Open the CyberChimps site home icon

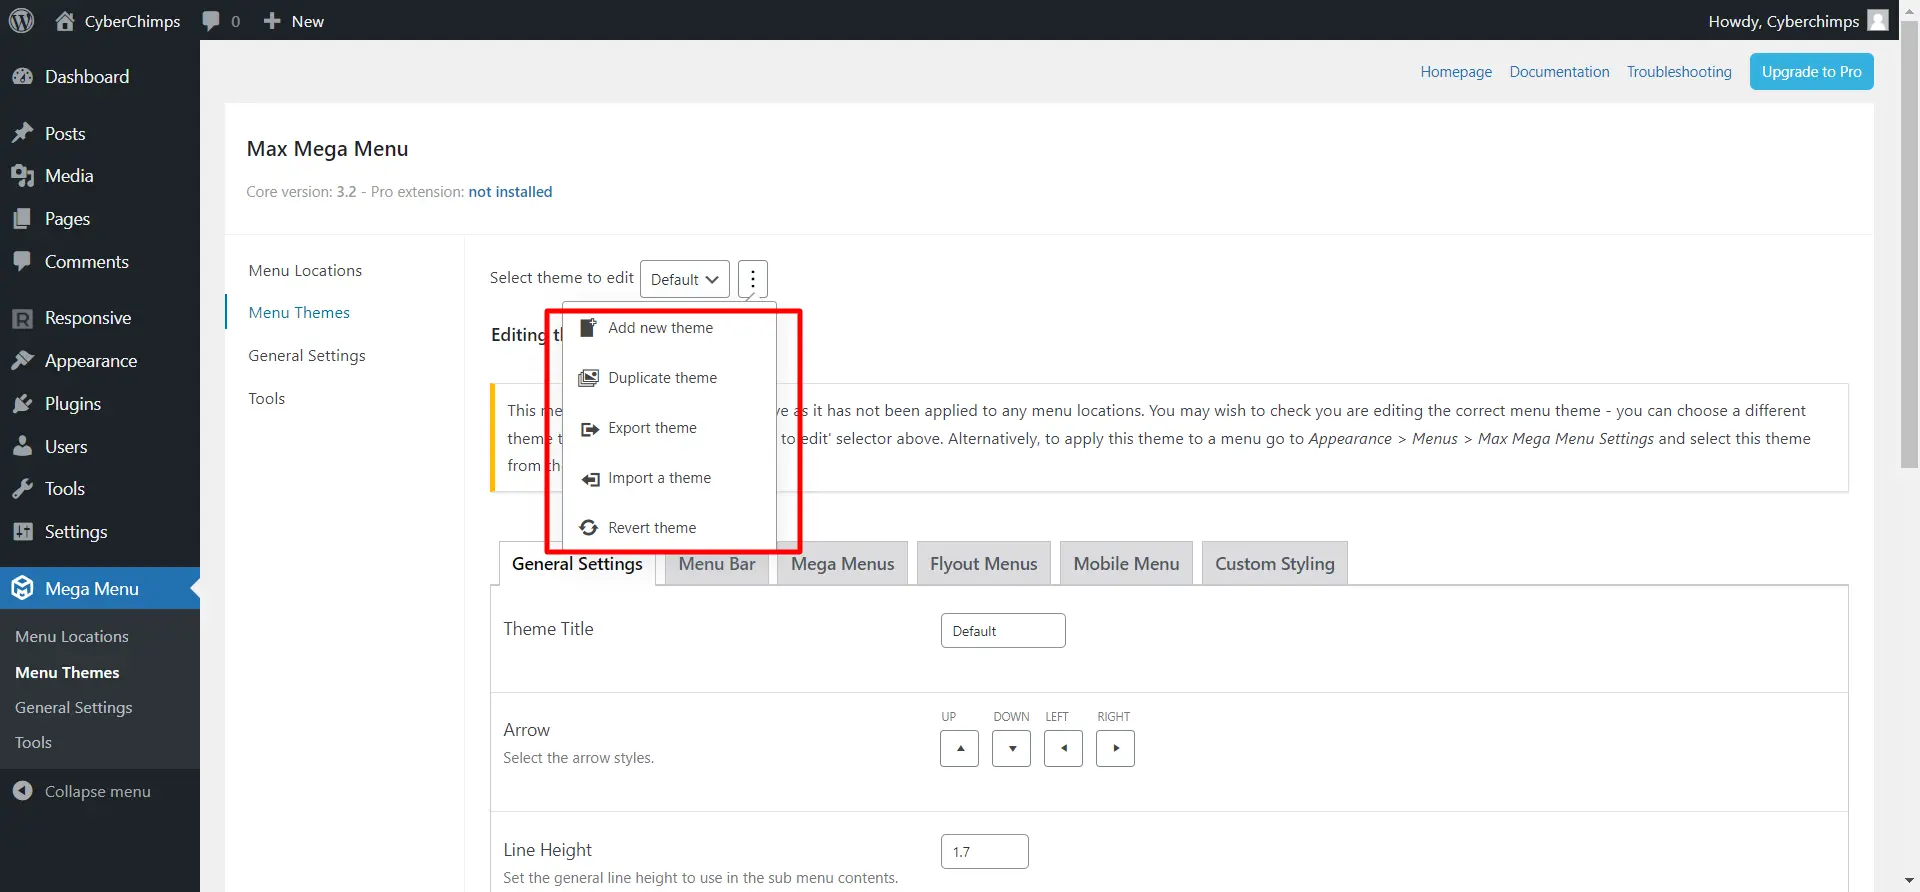[65, 21]
